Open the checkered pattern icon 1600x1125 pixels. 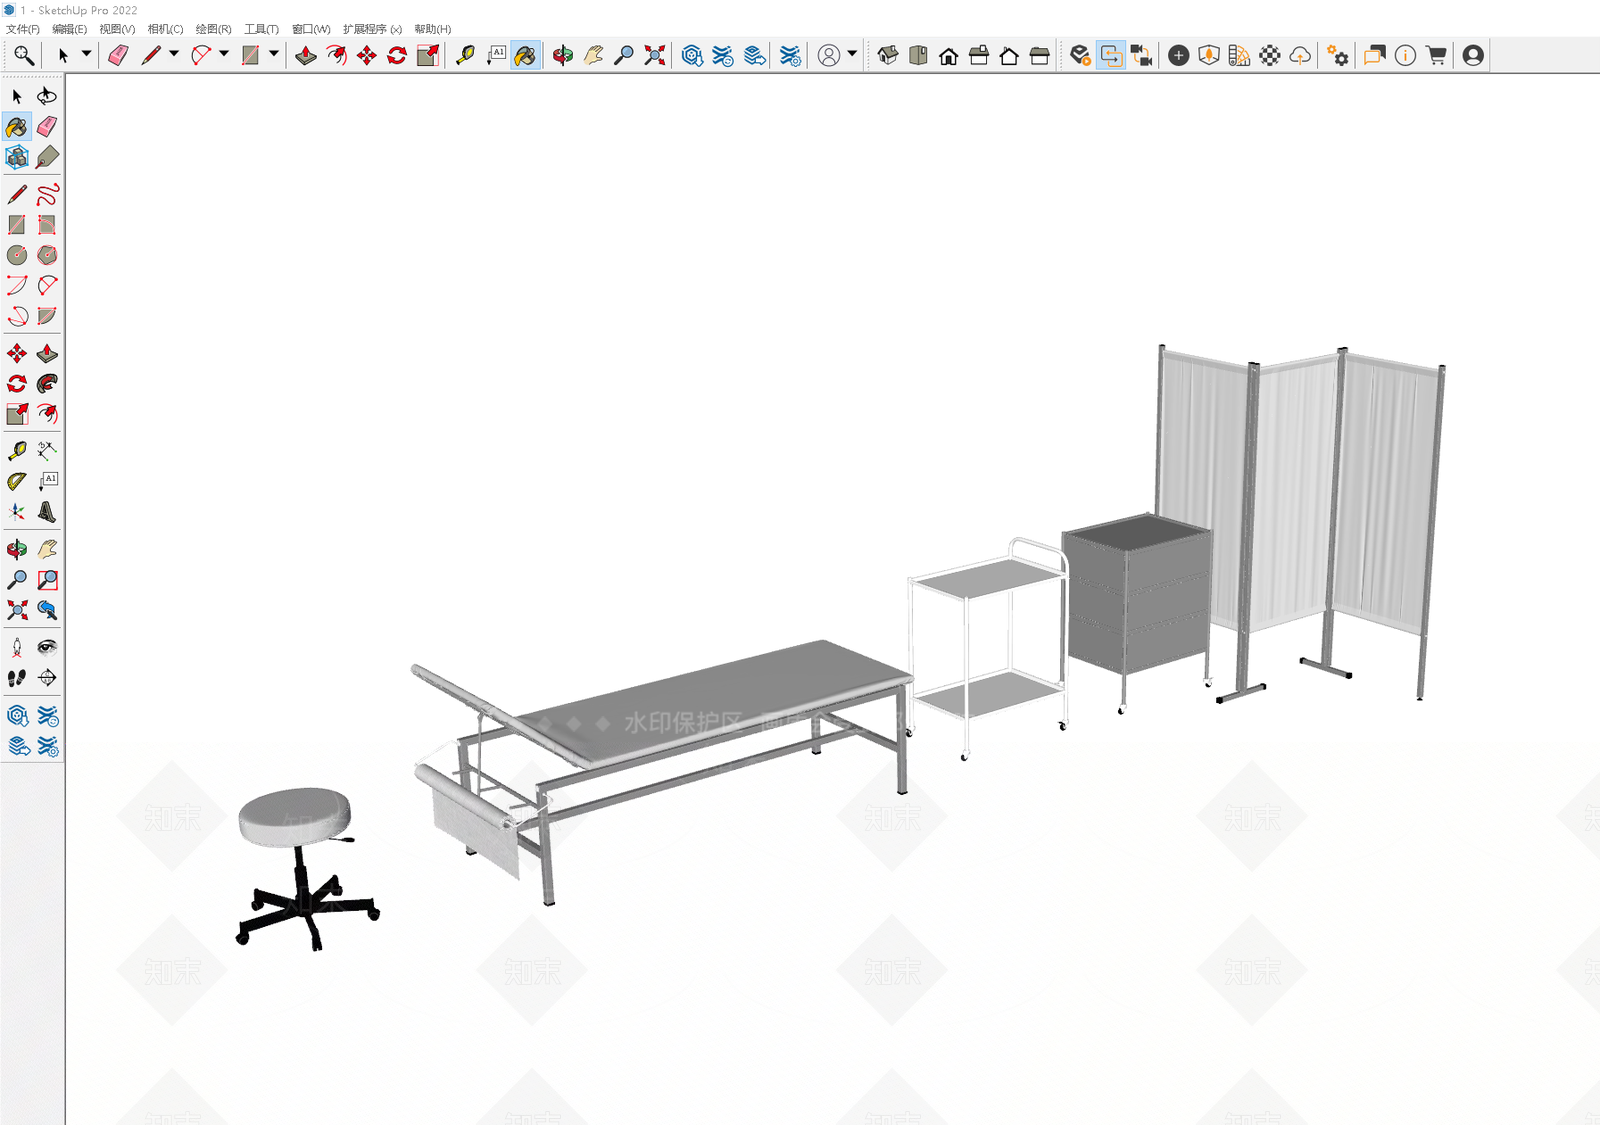[x=1270, y=55]
